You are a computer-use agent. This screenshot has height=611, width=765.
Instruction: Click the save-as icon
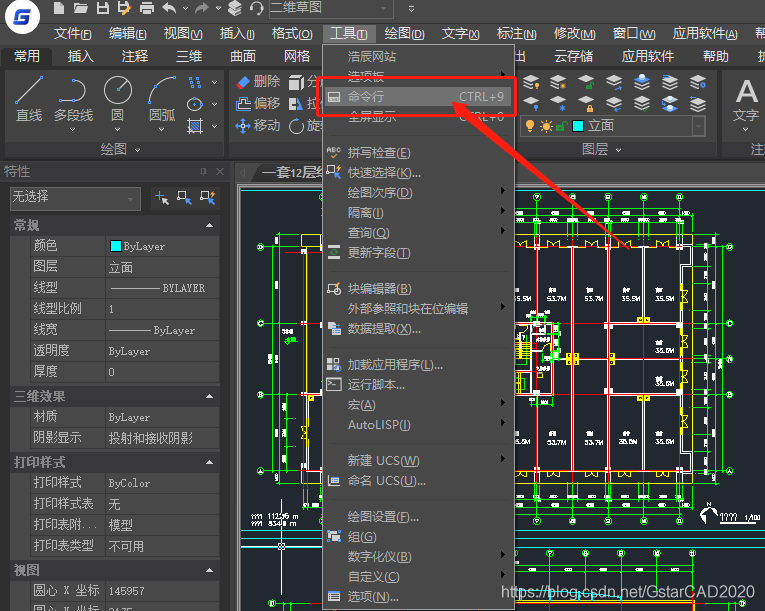124,8
